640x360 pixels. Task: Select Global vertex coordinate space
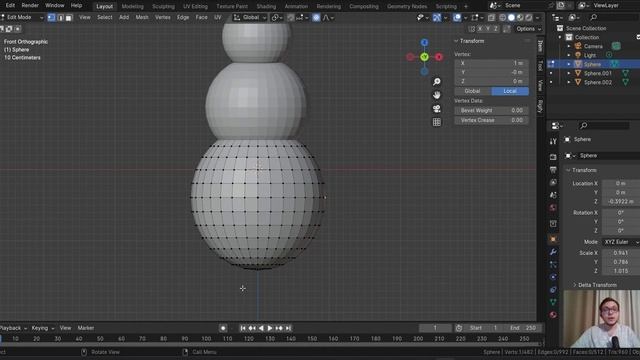tap(473, 91)
